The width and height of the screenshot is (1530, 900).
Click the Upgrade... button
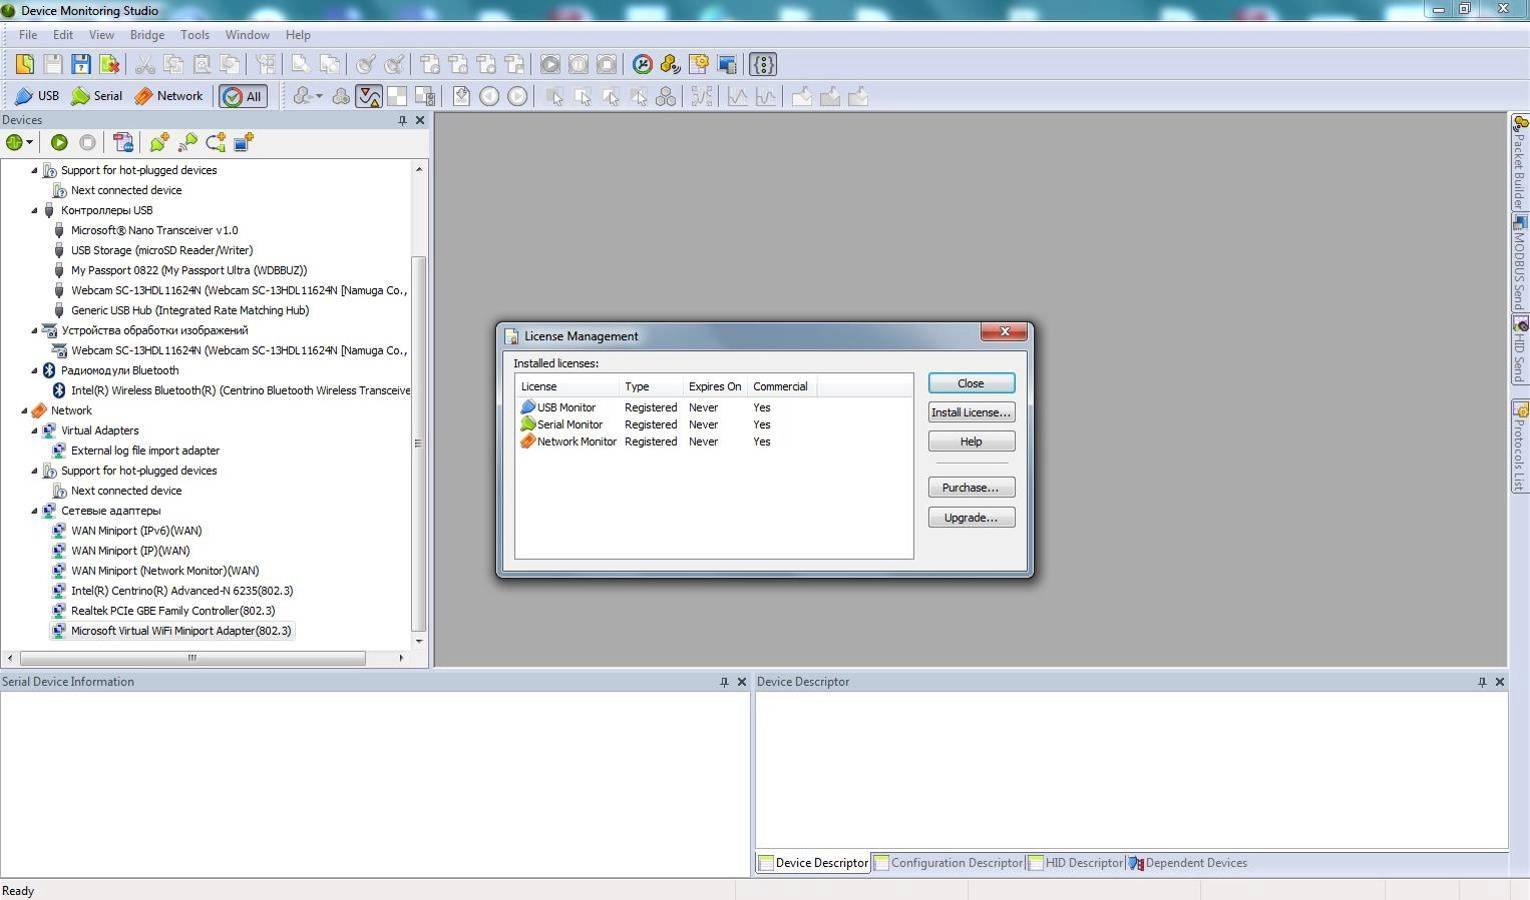(971, 517)
